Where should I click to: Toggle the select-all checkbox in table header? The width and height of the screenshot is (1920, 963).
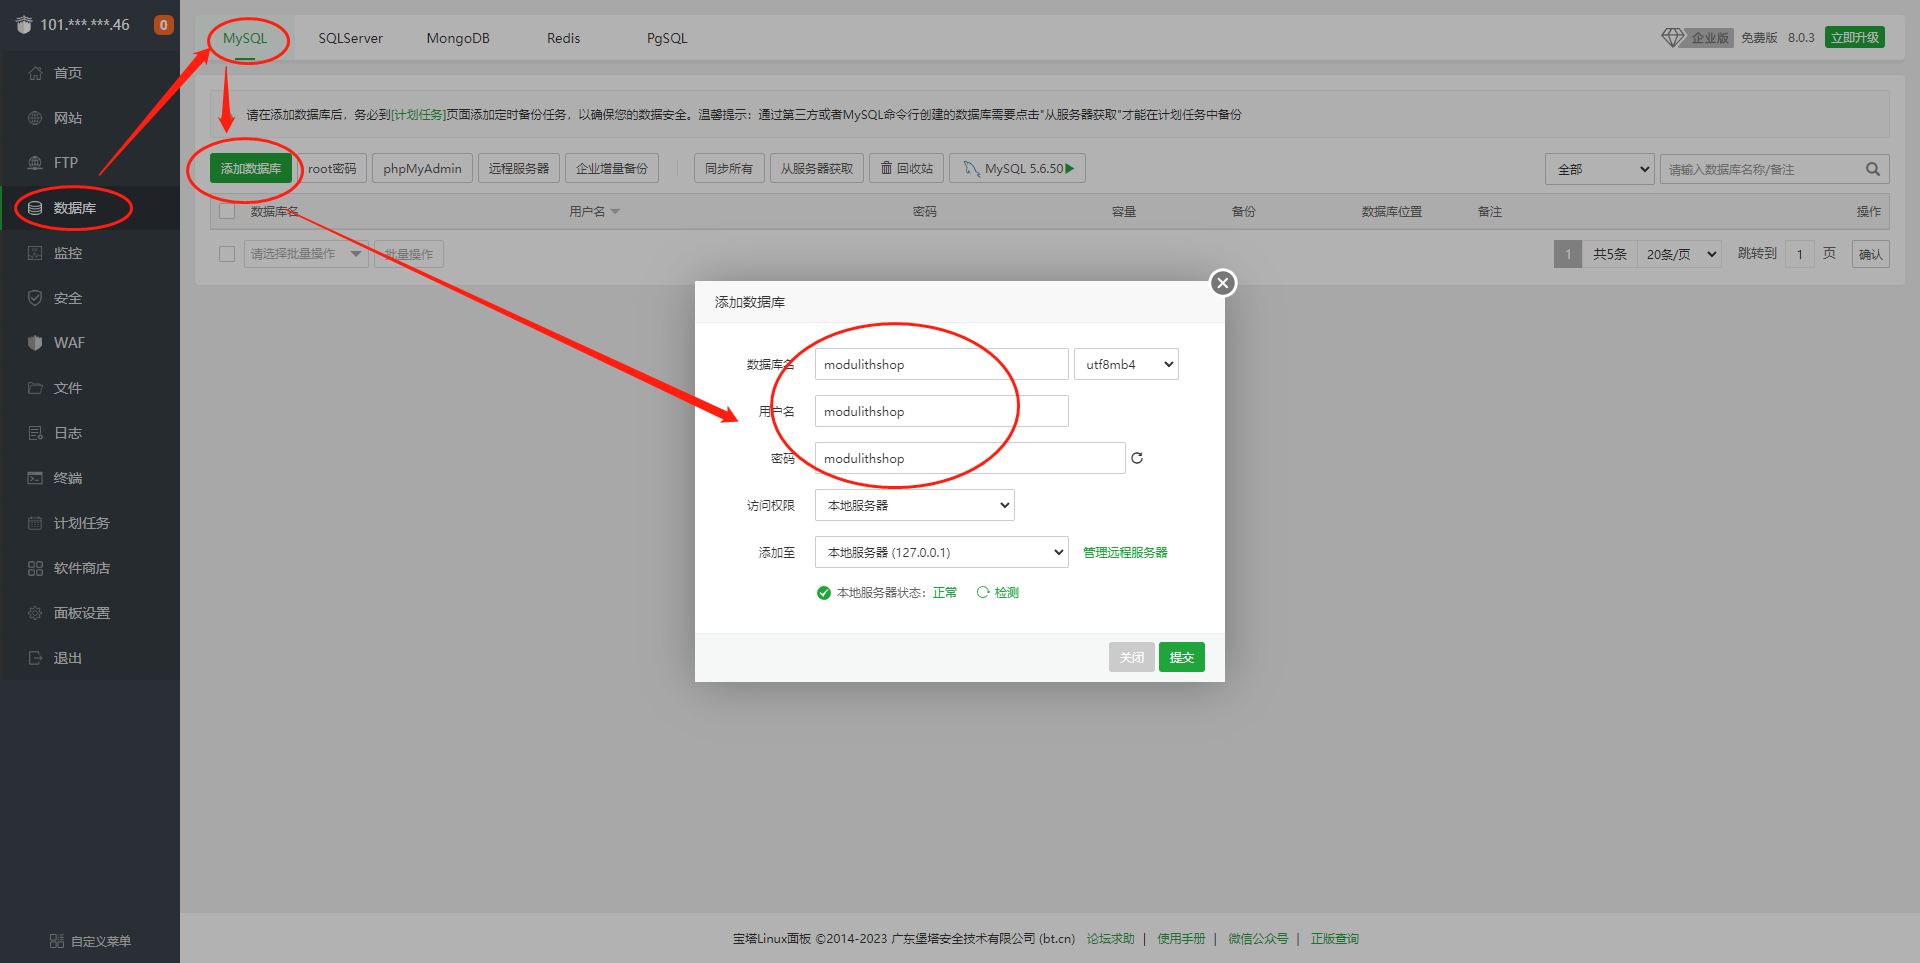point(227,211)
